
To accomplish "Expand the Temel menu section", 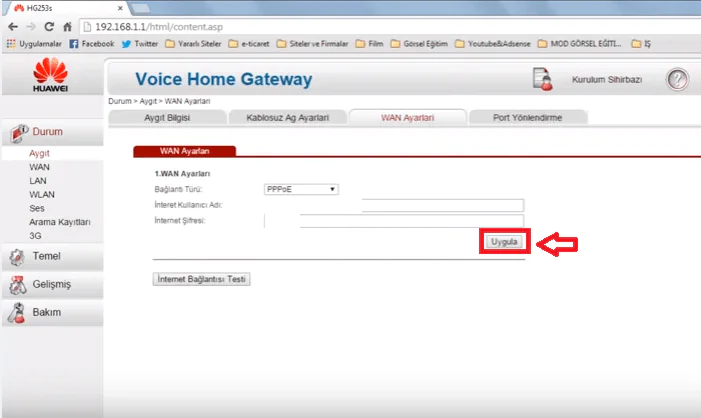I will (52, 257).
